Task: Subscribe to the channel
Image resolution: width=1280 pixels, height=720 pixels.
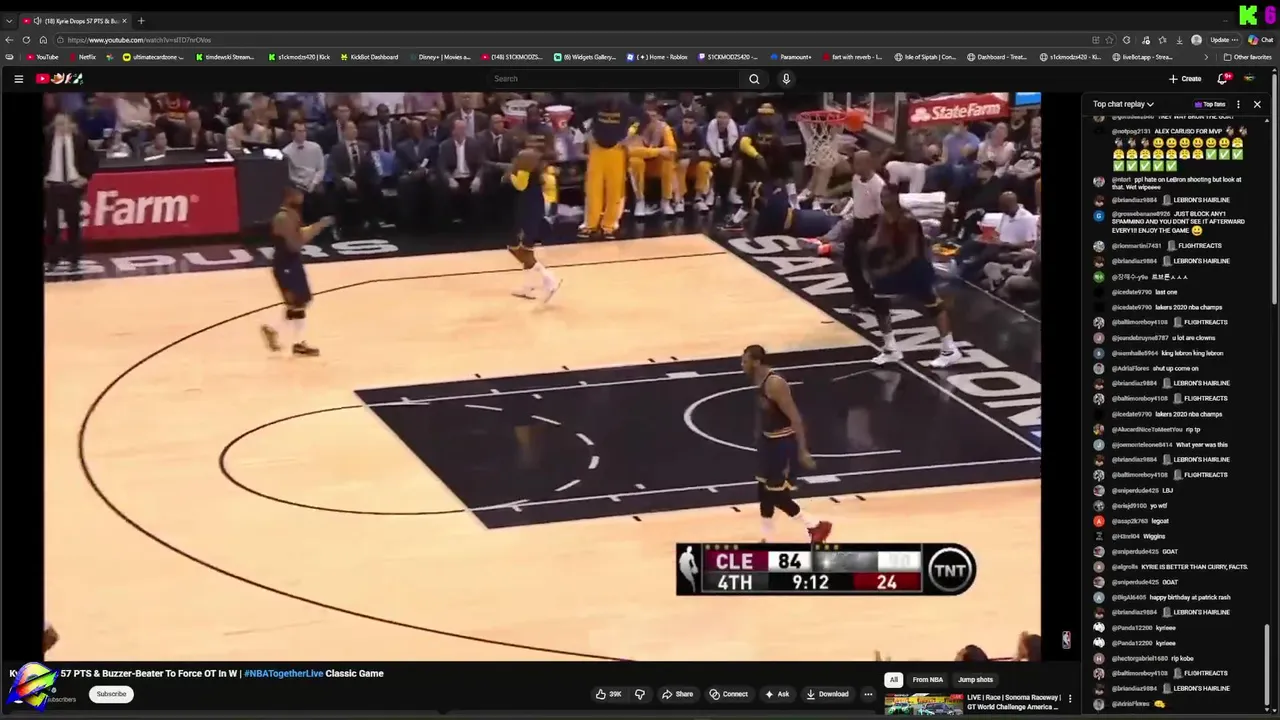Action: click(x=111, y=694)
